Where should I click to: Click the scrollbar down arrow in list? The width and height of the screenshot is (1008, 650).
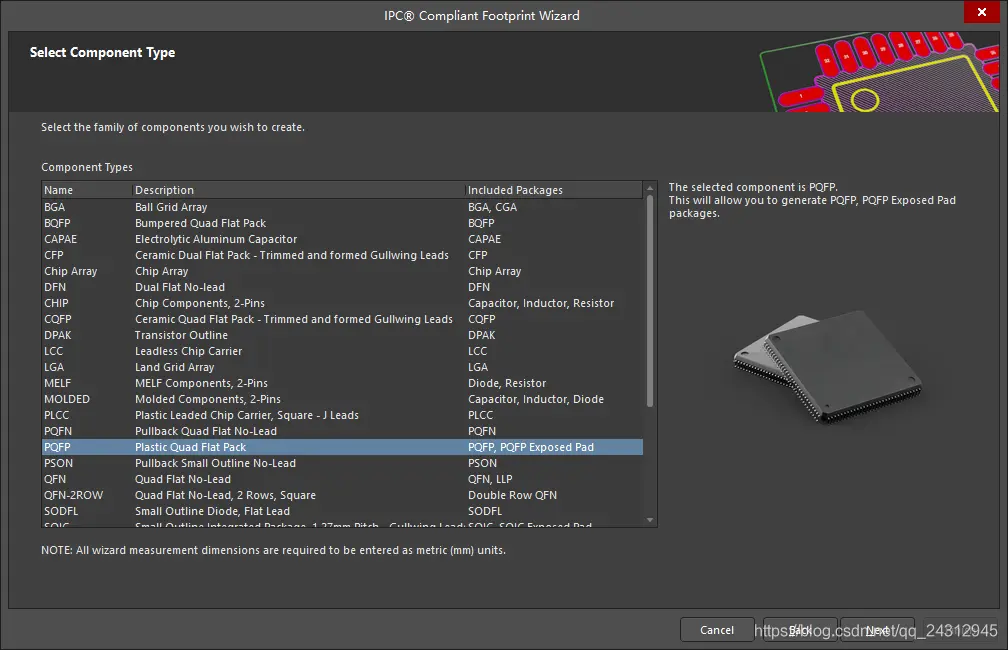(650, 520)
